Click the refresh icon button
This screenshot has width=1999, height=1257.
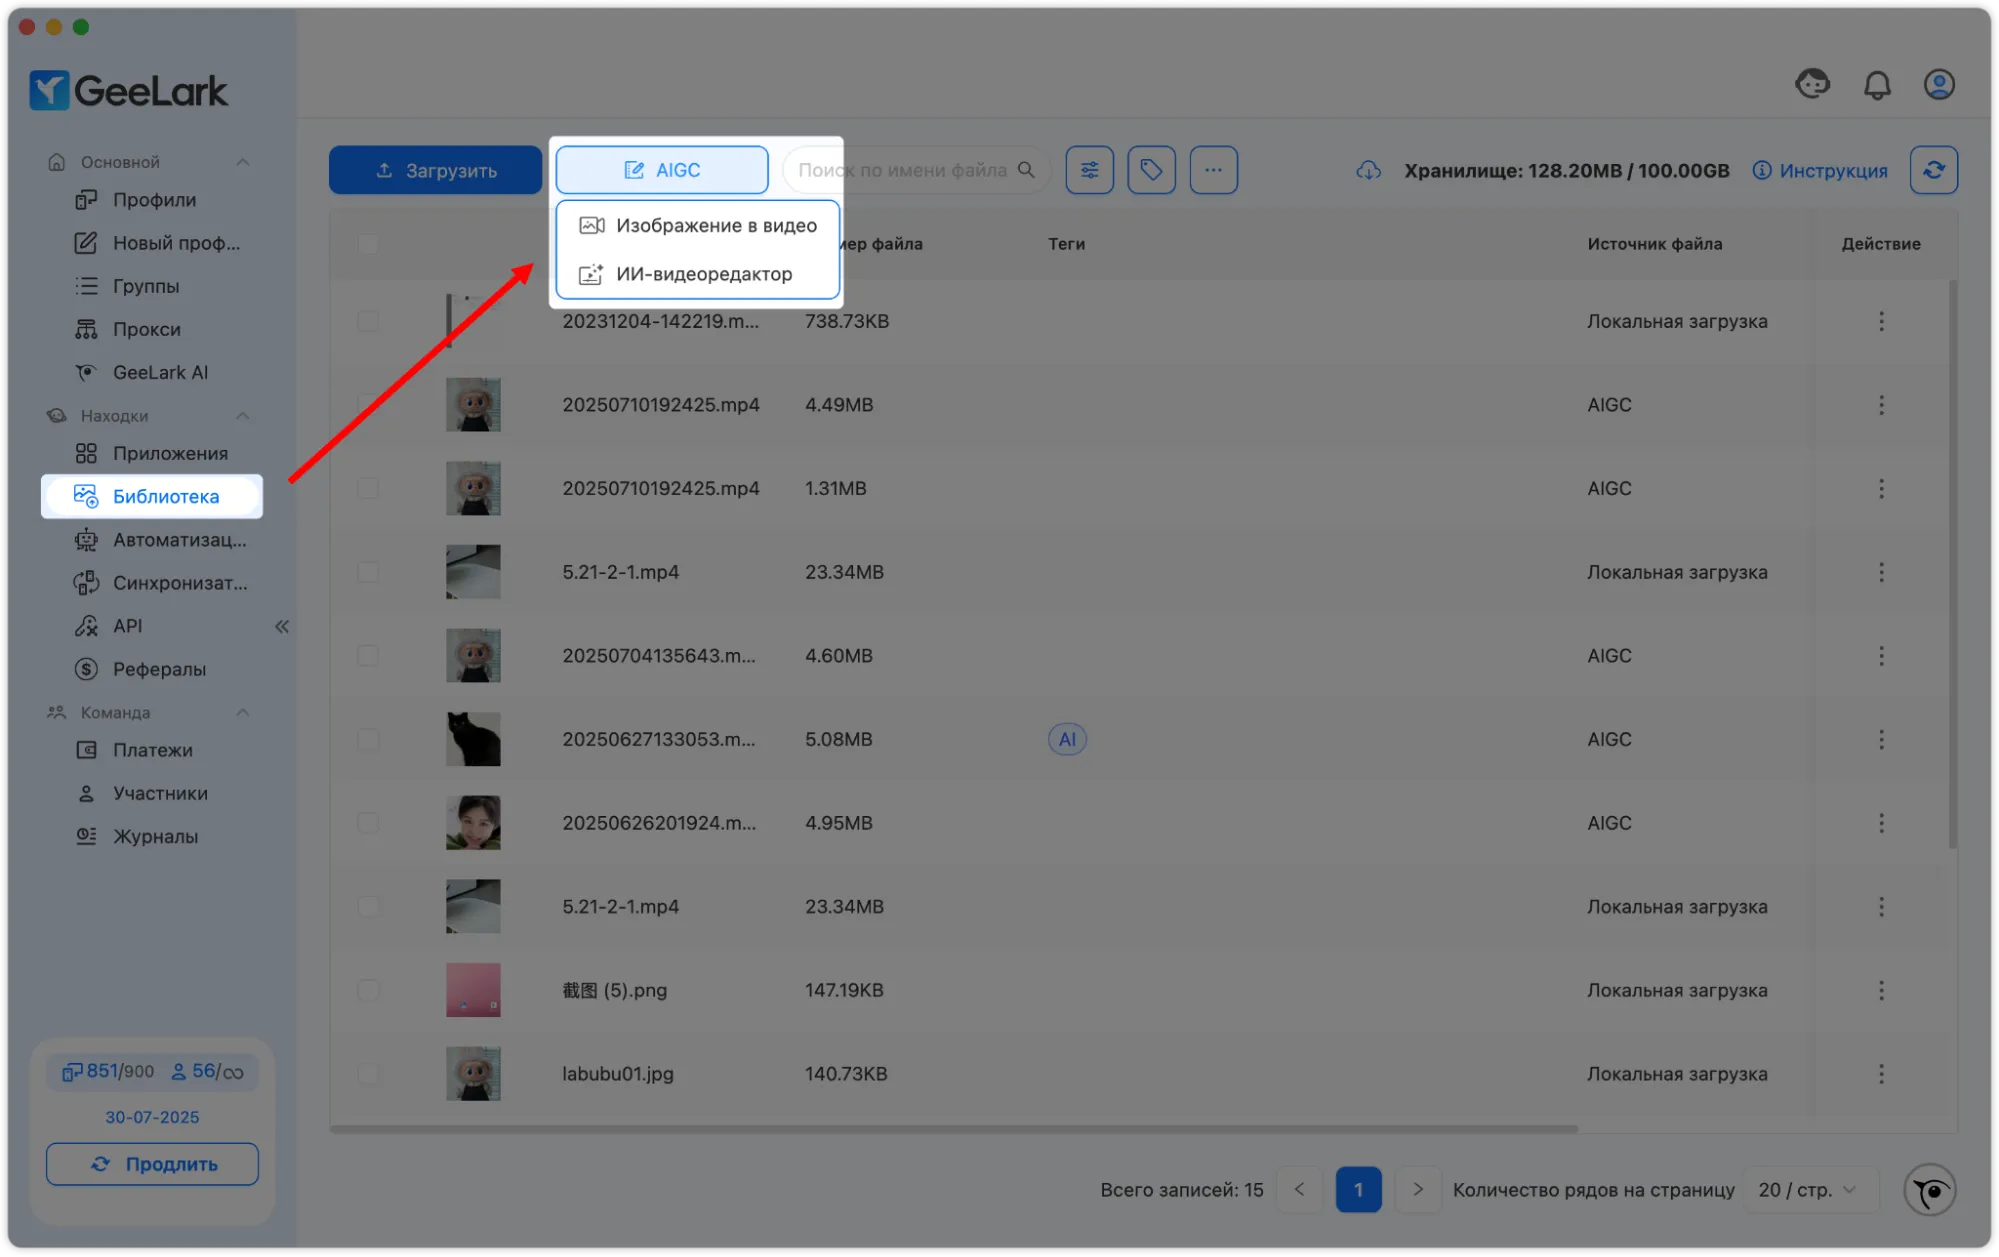click(1933, 170)
